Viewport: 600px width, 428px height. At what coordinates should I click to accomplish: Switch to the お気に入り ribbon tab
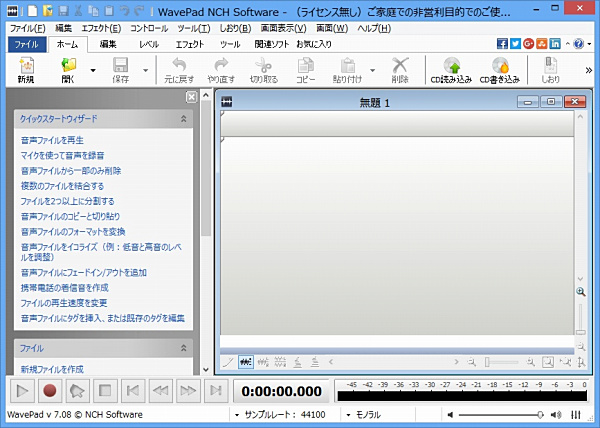click(314, 44)
